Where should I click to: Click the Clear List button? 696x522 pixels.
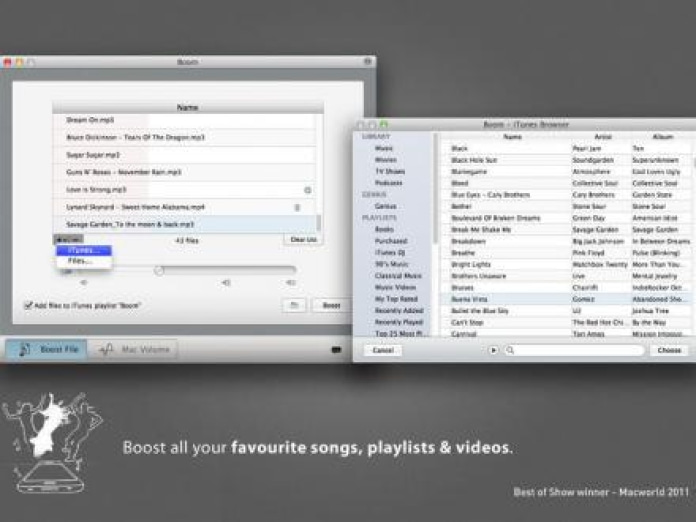[303, 240]
